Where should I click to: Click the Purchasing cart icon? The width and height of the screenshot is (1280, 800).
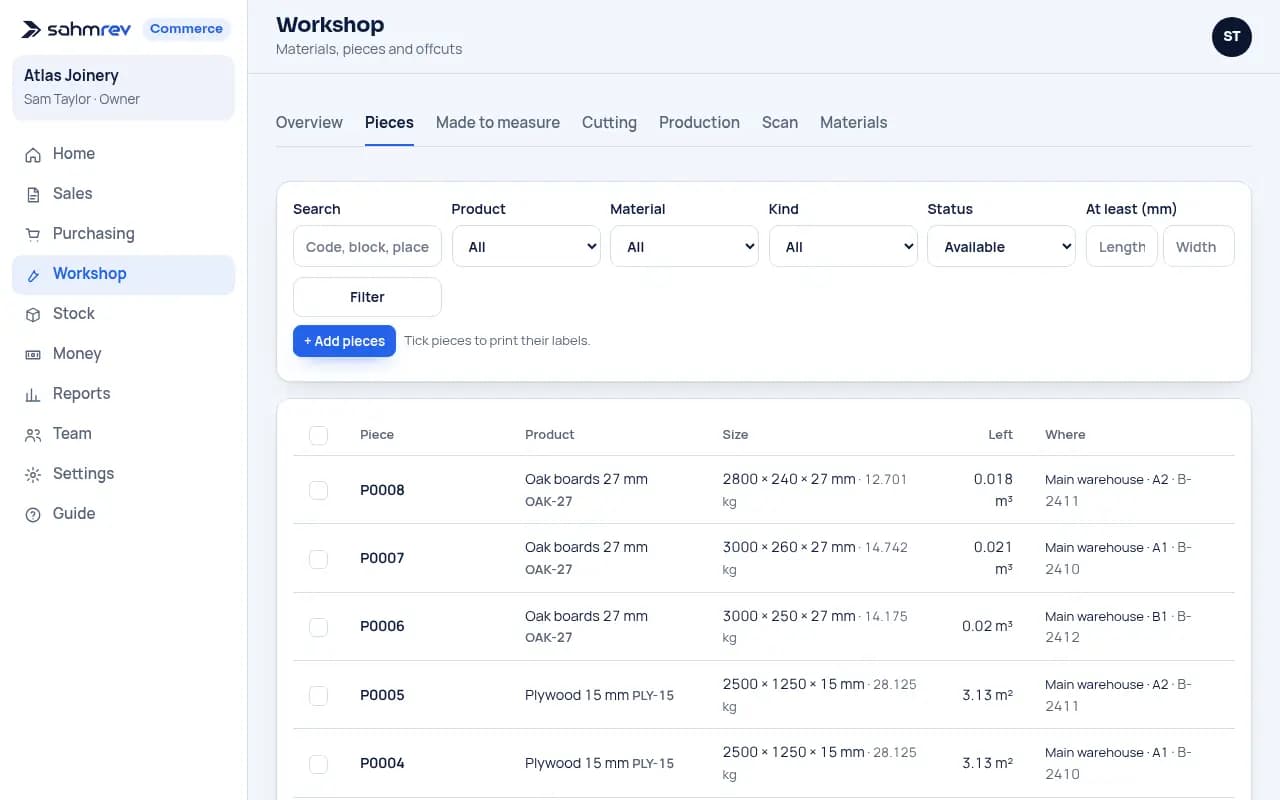(x=33, y=234)
